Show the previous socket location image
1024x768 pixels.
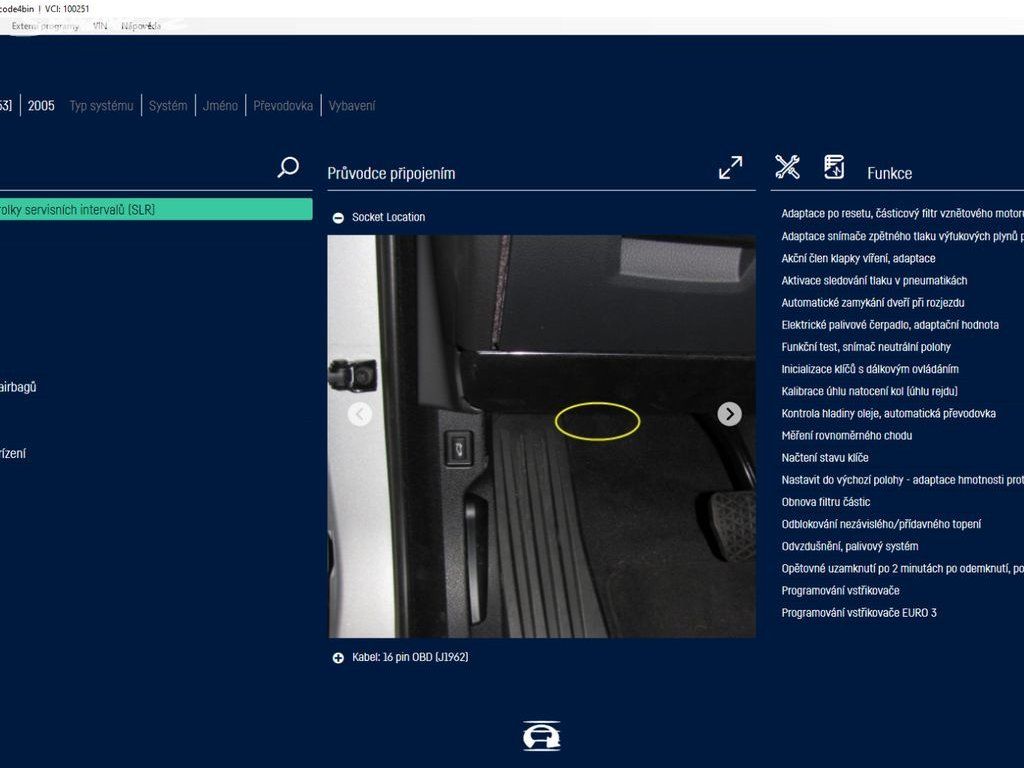pyautogui.click(x=360, y=414)
